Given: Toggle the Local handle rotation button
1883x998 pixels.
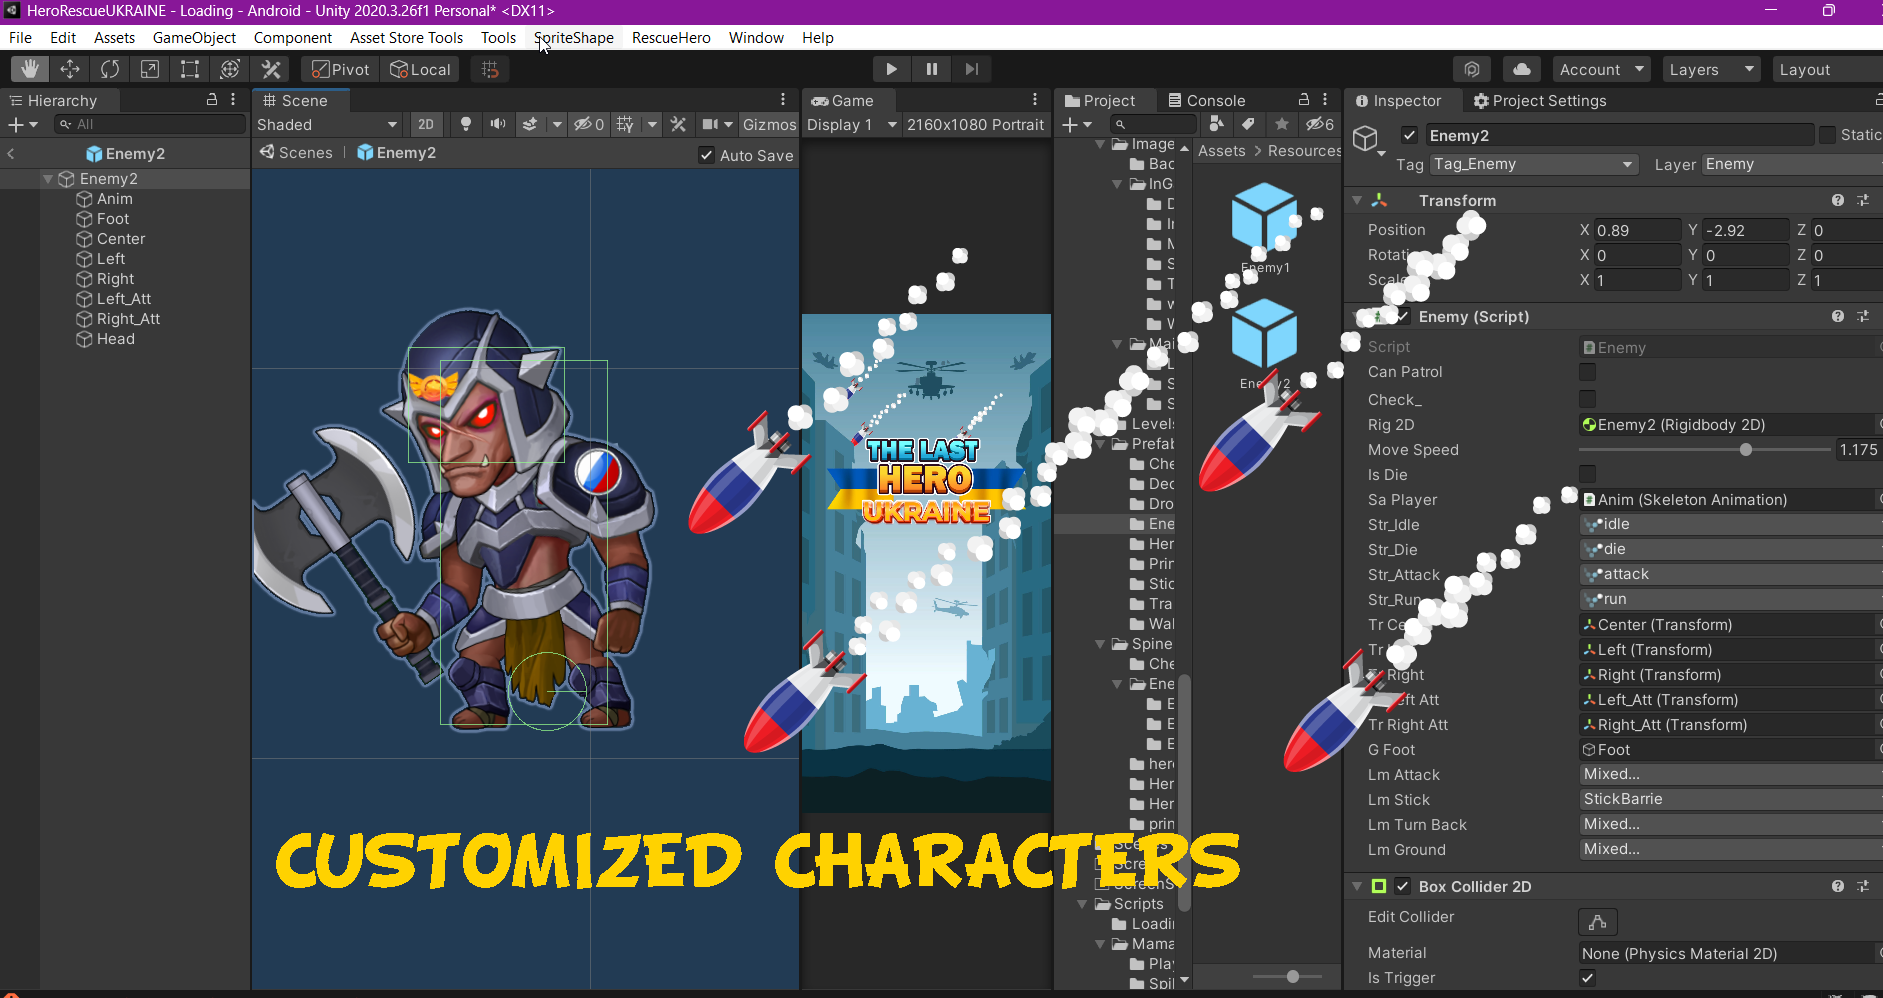Looking at the screenshot, I should 420,69.
